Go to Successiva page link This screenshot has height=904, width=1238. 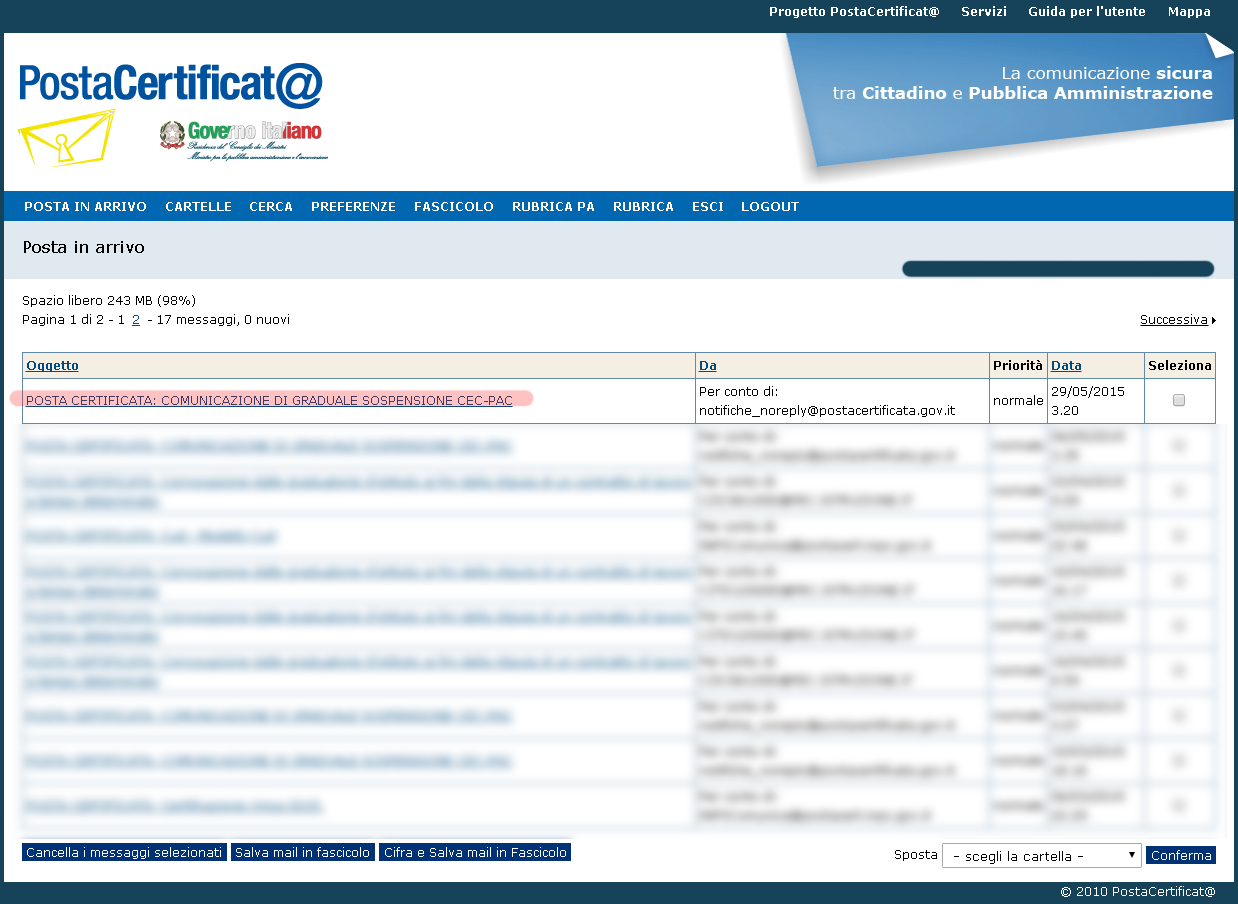coord(1174,320)
